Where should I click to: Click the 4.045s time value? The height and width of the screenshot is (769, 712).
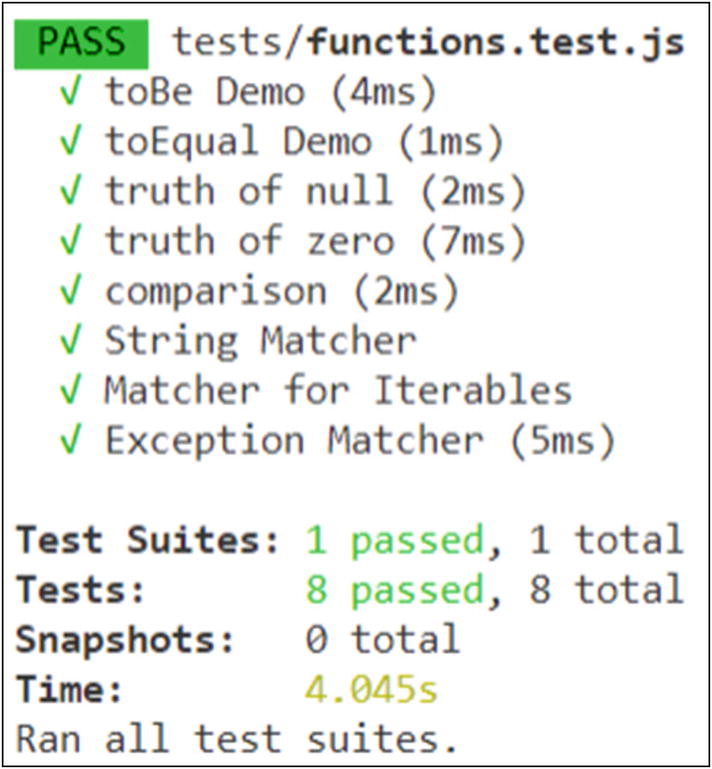click(x=371, y=690)
